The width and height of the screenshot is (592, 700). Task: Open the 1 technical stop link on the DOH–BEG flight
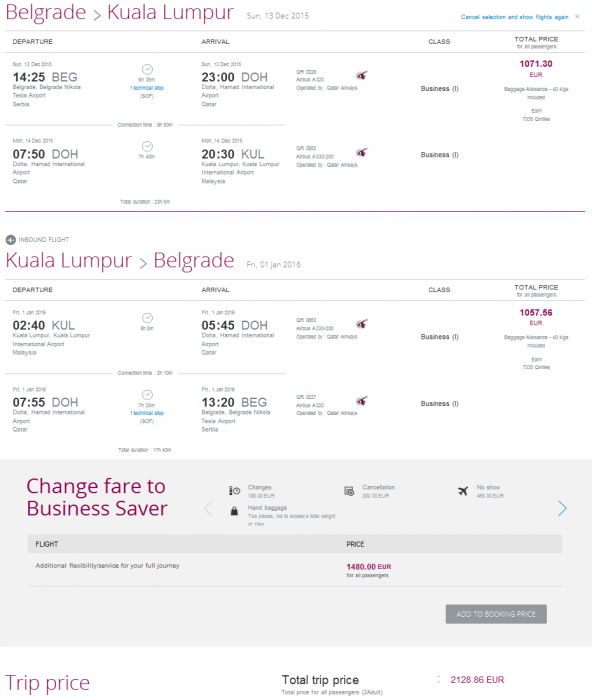147,413
